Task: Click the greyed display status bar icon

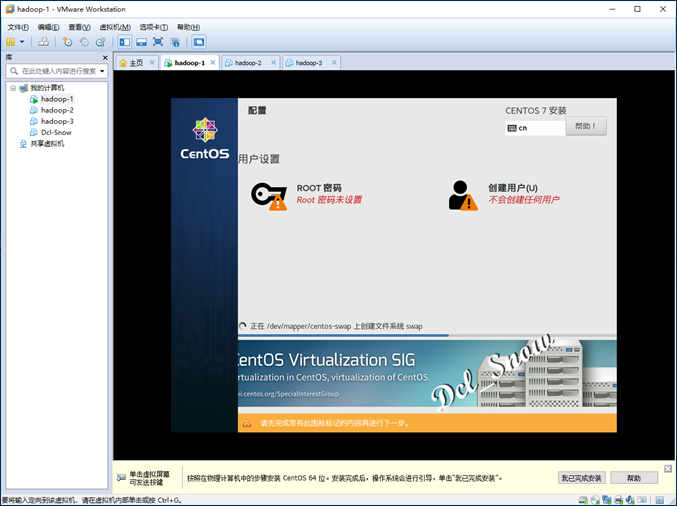Action: [642, 500]
